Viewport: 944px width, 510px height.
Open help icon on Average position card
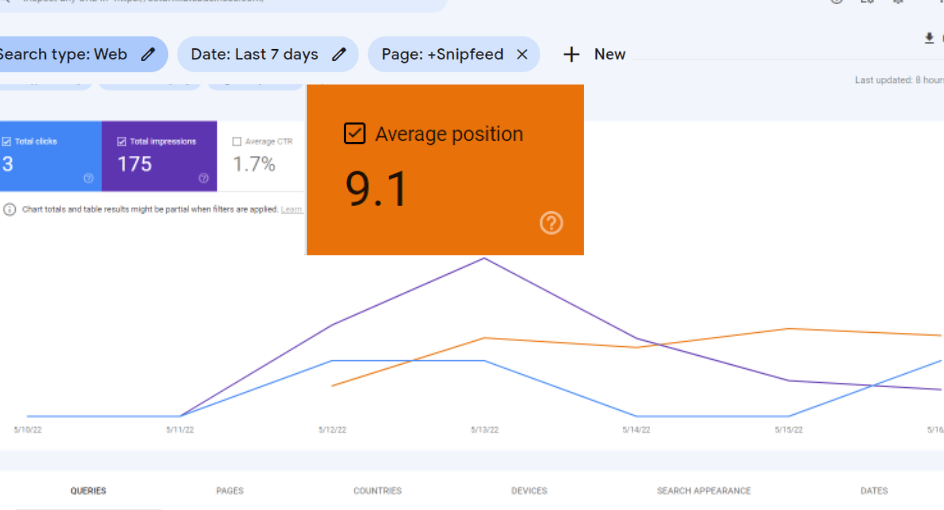point(551,223)
